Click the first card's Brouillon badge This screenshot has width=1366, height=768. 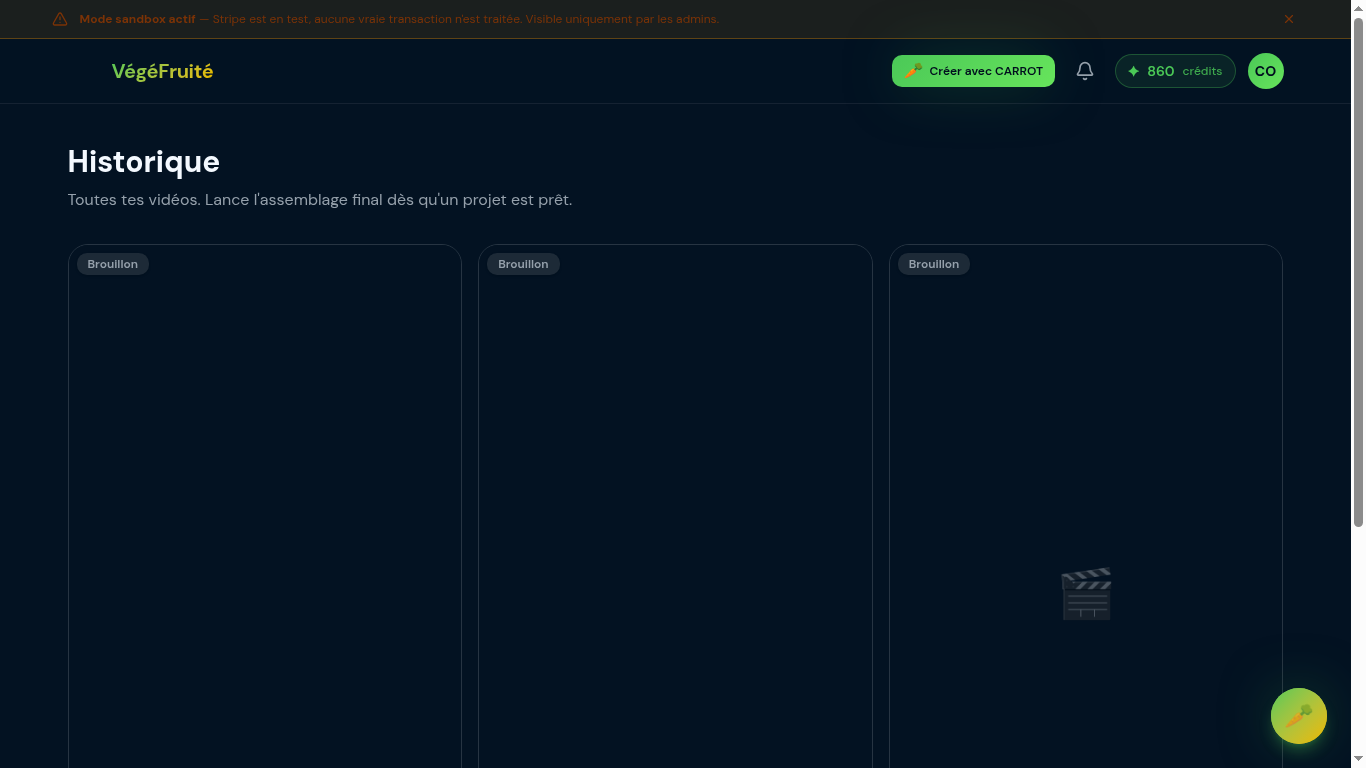coord(112,264)
